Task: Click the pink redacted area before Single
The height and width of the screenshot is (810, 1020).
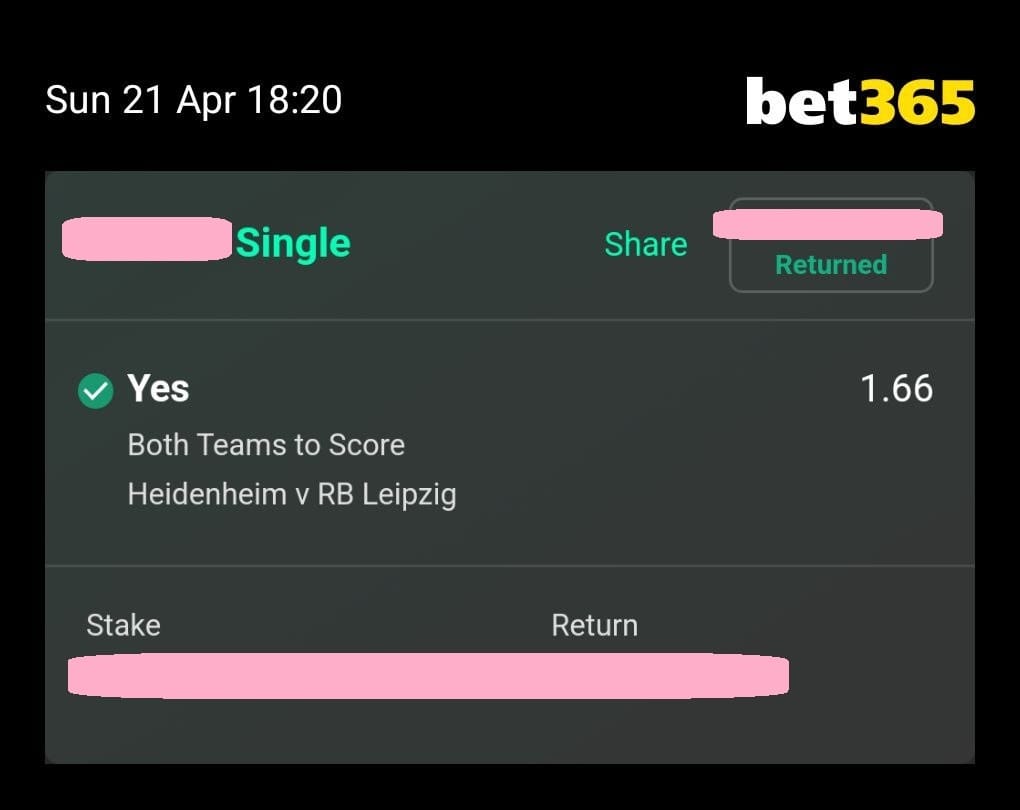Action: 147,239
